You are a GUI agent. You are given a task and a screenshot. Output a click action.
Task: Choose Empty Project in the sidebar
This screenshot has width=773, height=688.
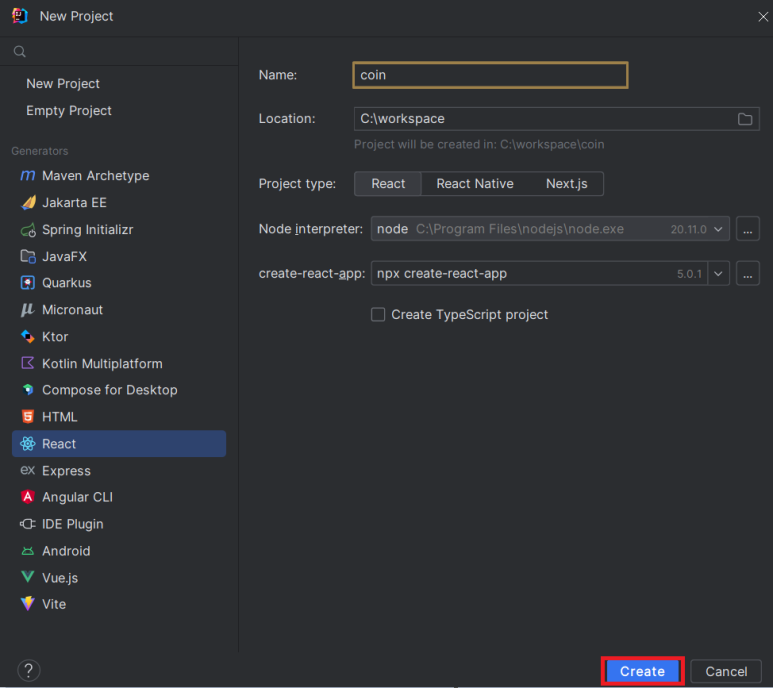click(69, 110)
